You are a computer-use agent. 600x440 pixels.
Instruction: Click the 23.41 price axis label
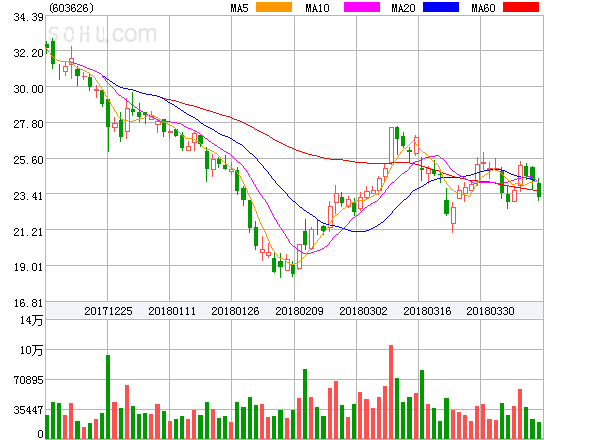[28, 196]
